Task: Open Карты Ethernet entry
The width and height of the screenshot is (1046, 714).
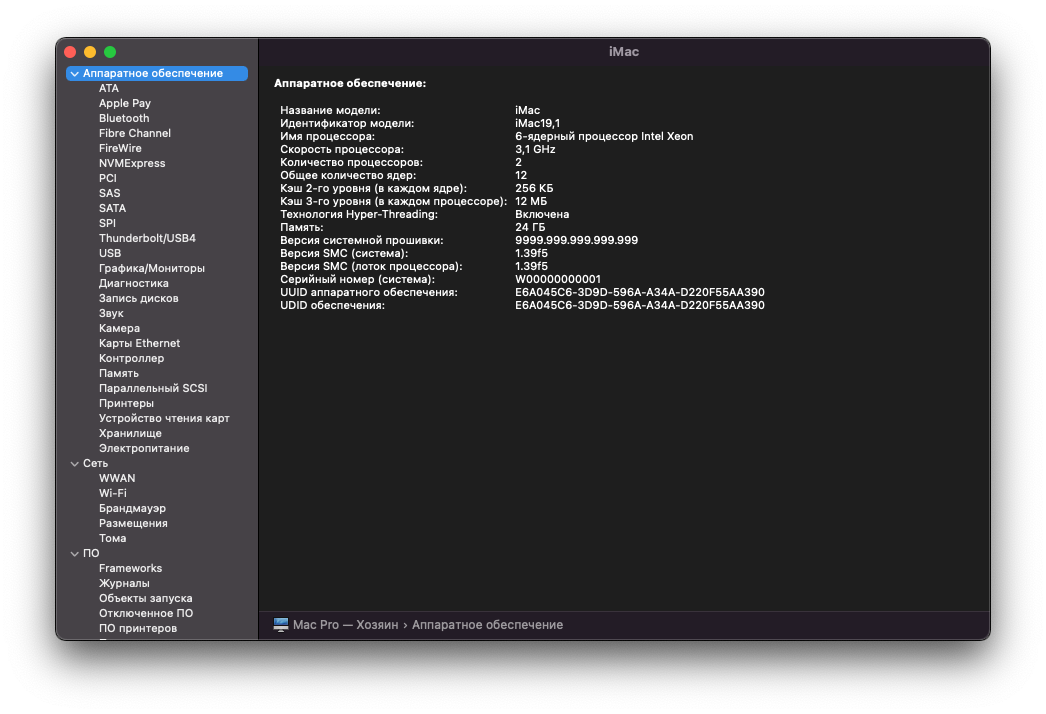Action: tap(139, 344)
